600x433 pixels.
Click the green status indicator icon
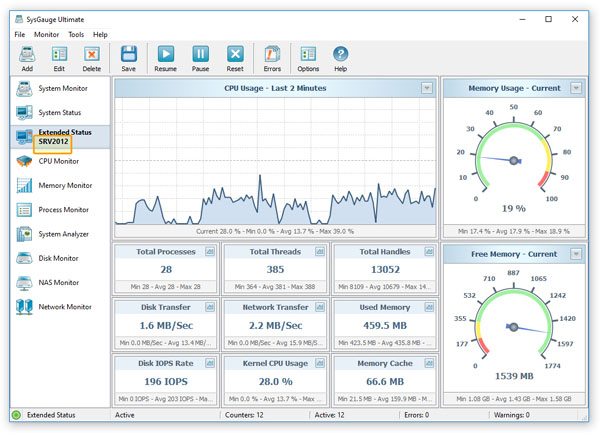click(x=16, y=415)
